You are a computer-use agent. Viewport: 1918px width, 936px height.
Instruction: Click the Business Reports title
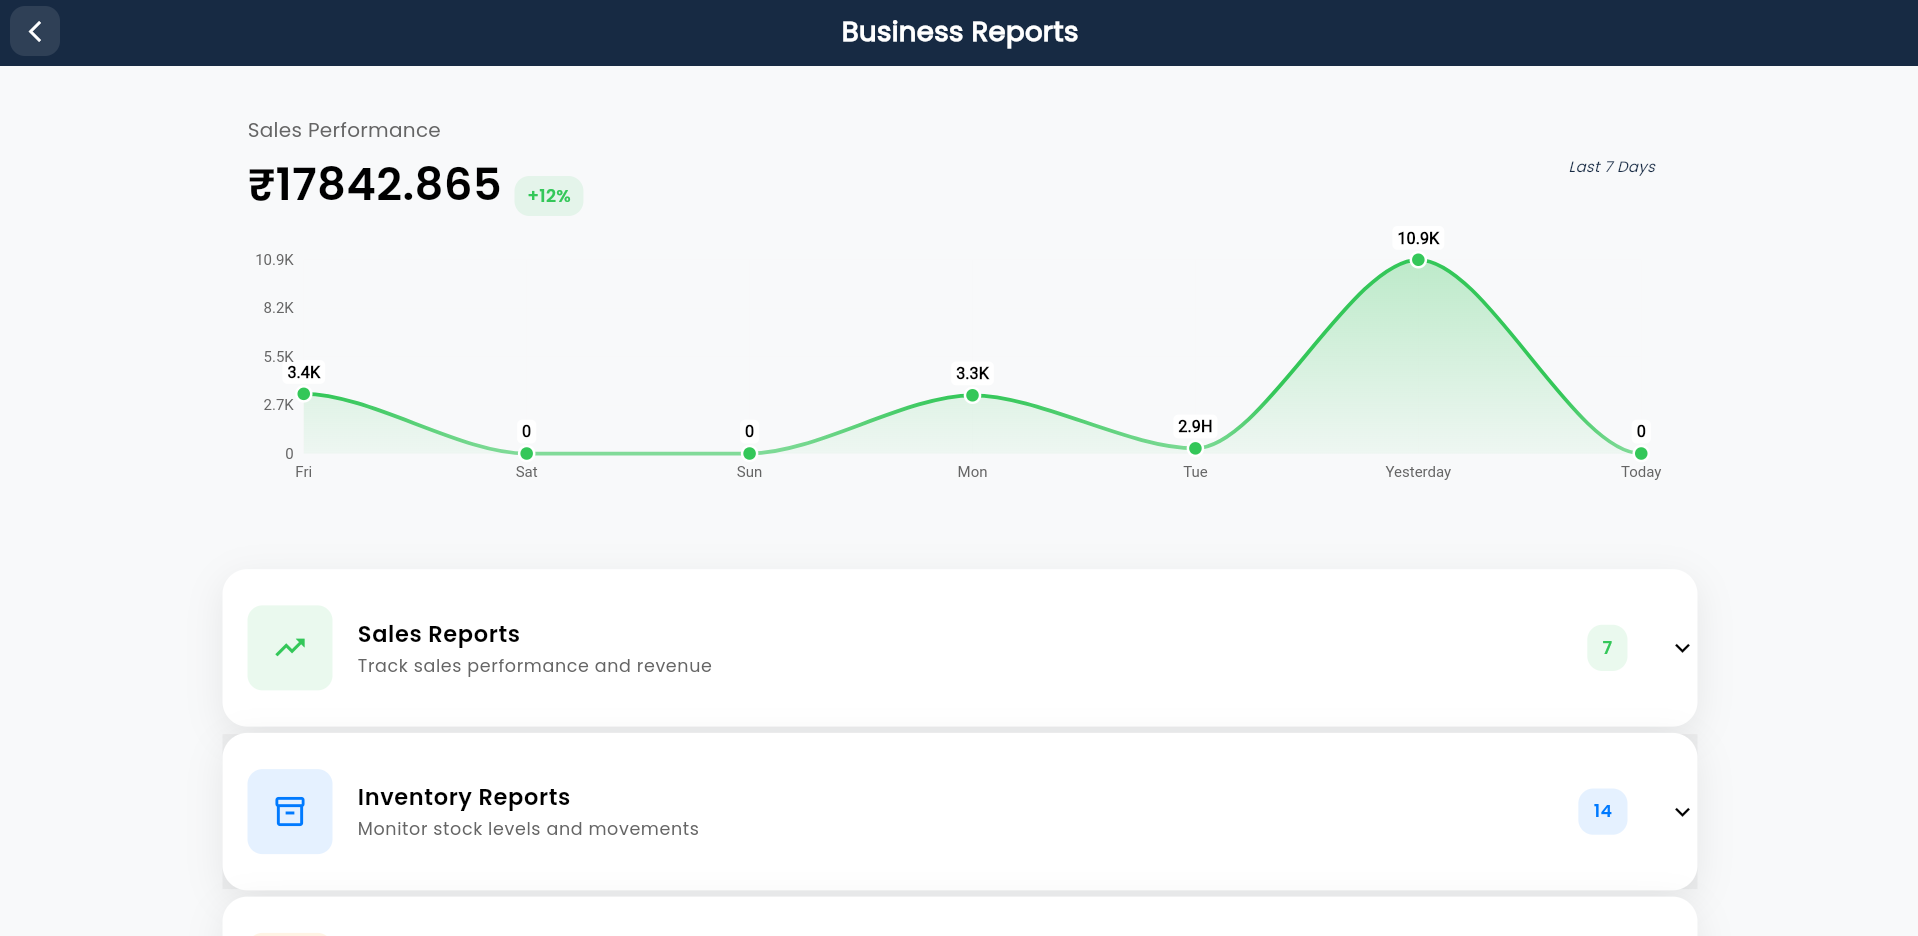(x=959, y=31)
